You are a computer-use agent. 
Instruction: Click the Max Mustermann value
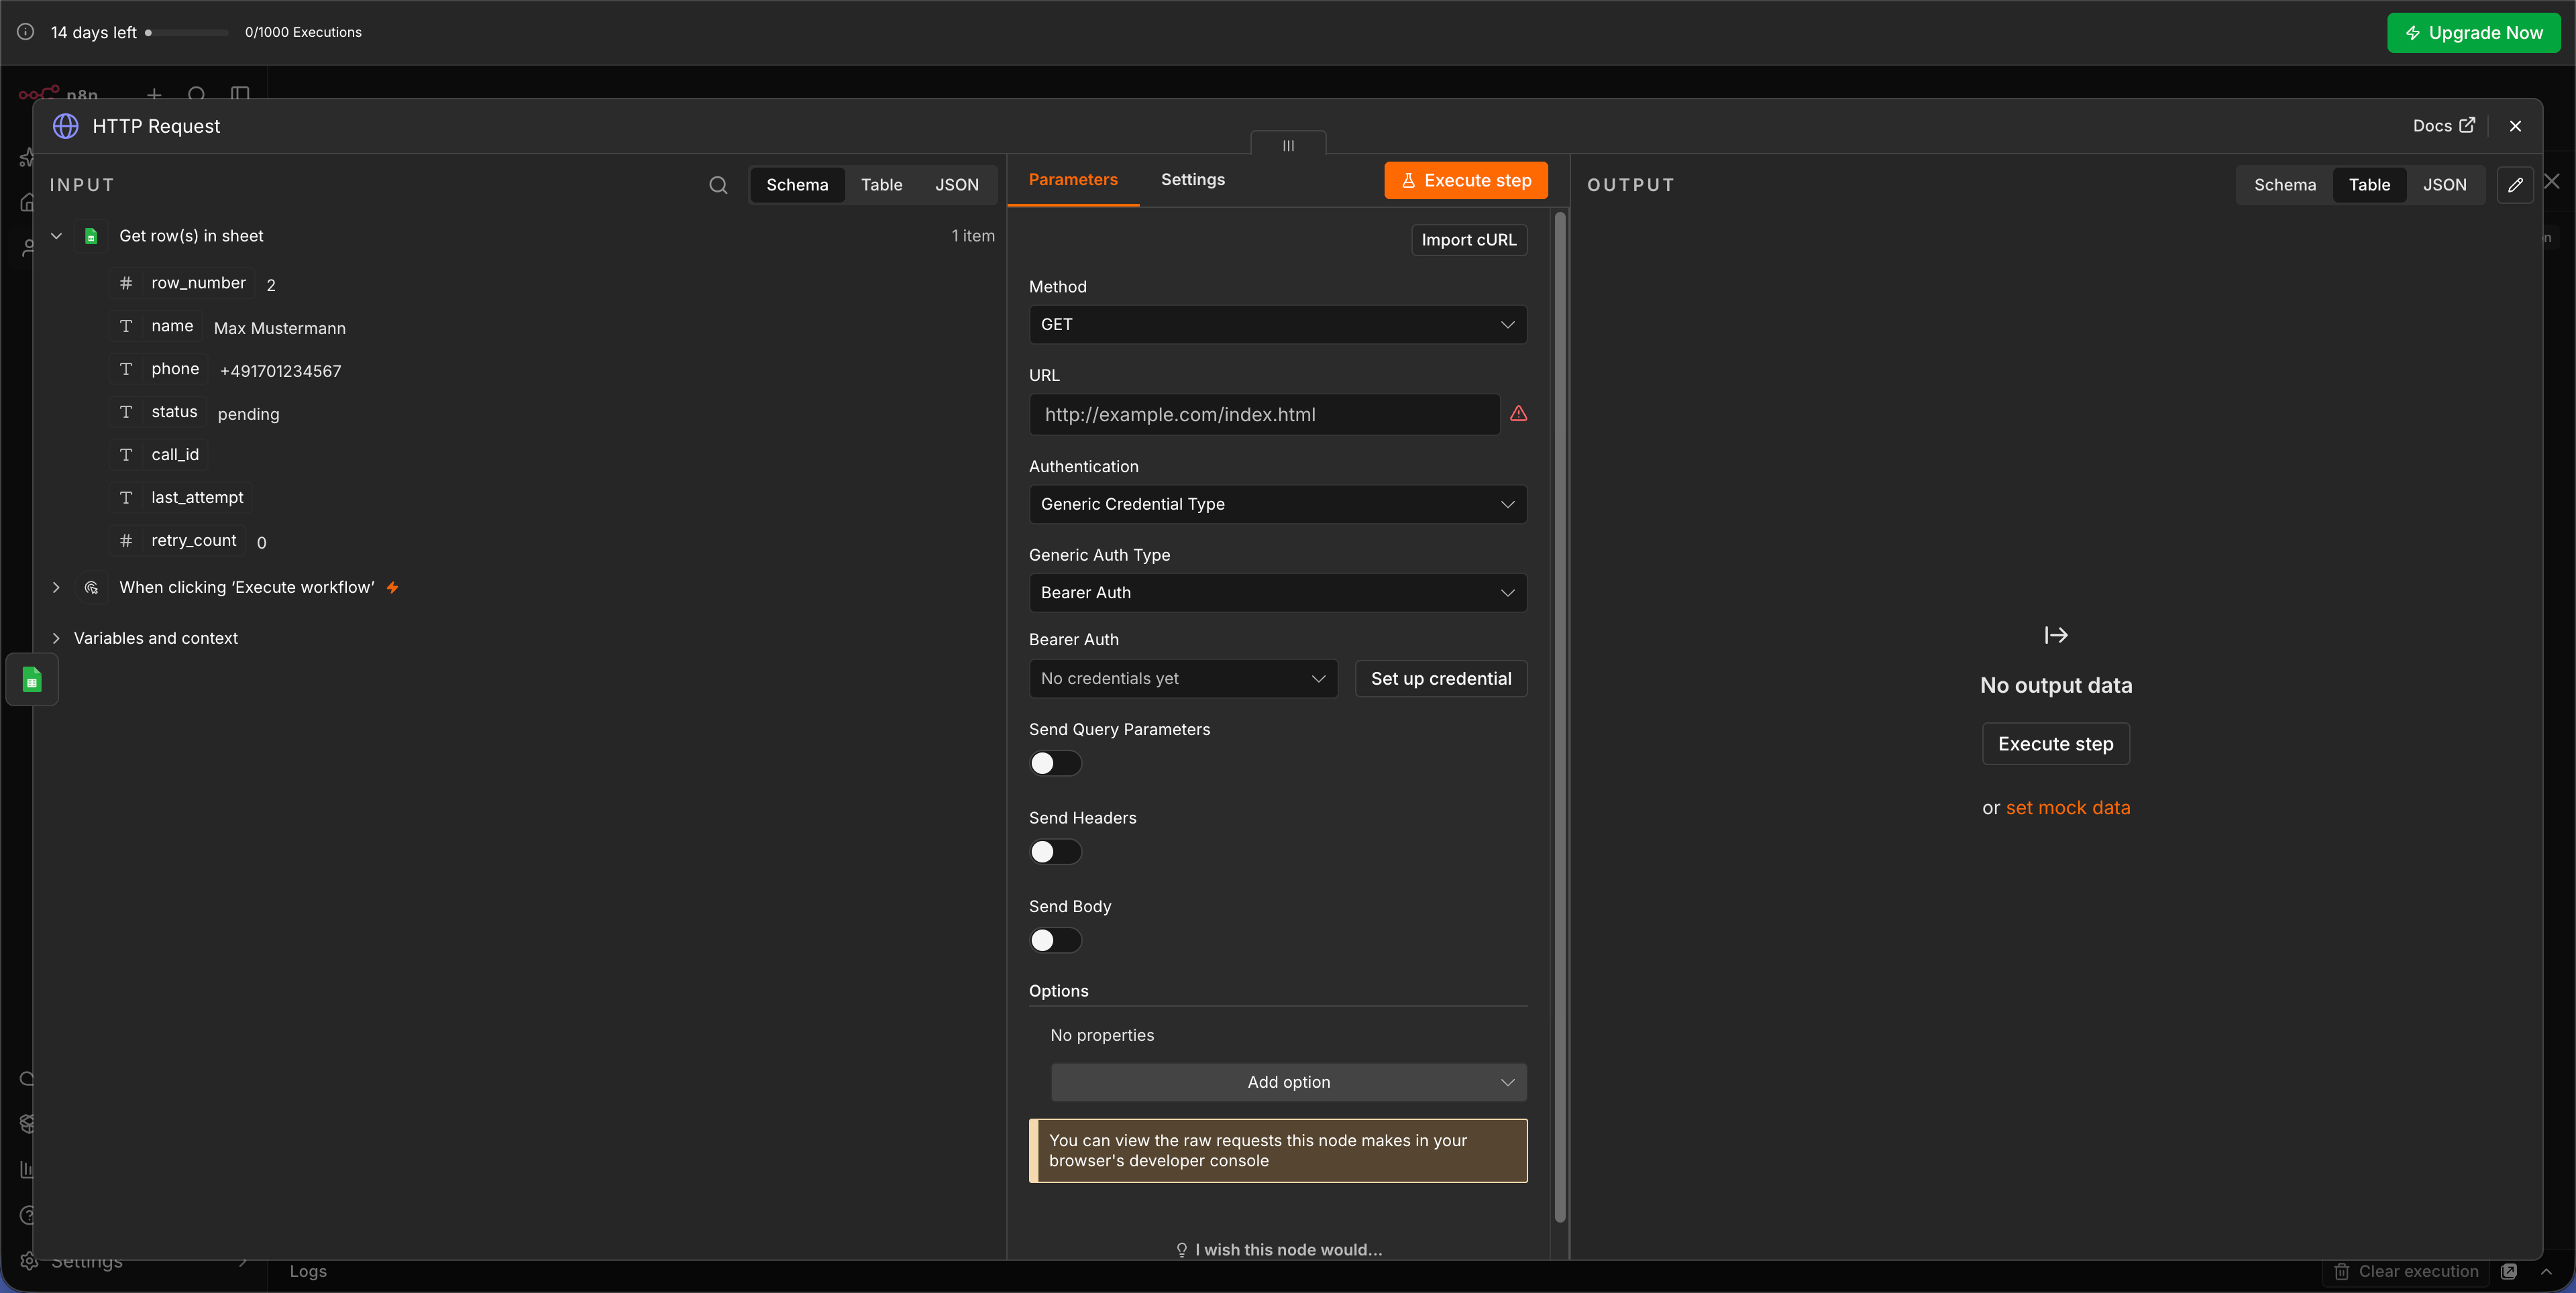click(x=280, y=329)
